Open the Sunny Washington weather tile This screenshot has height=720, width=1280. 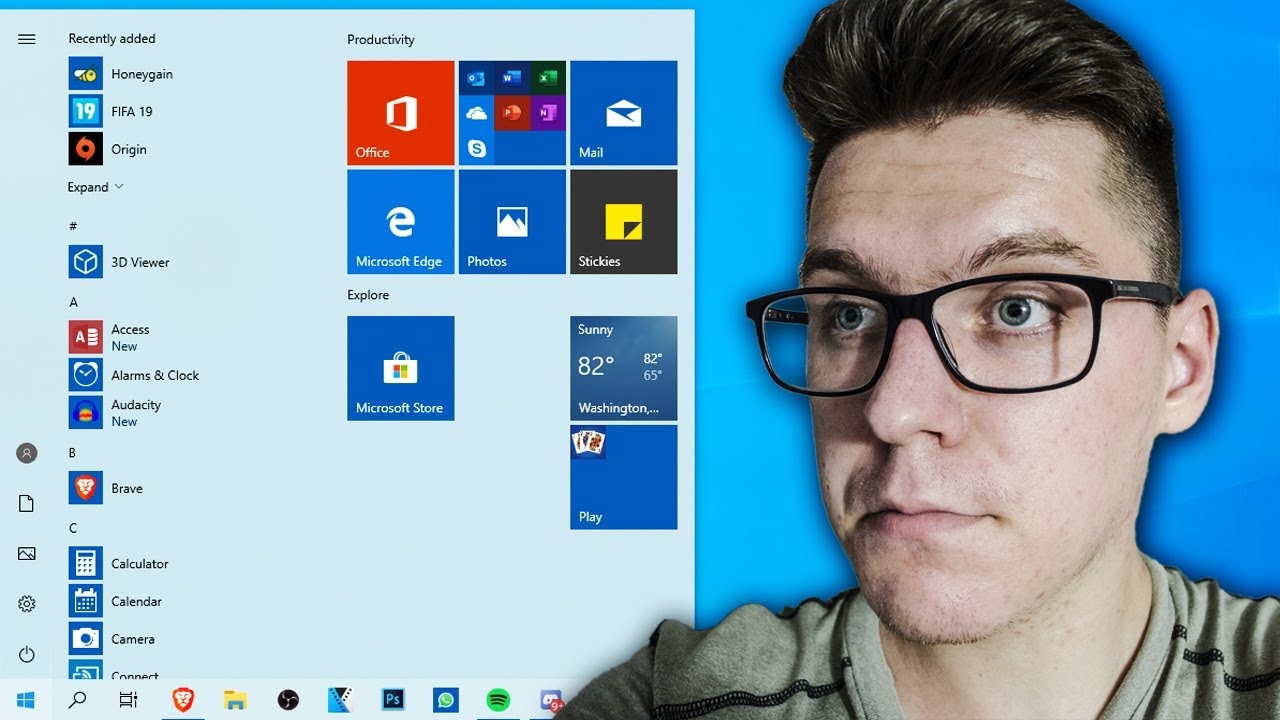[x=624, y=368]
